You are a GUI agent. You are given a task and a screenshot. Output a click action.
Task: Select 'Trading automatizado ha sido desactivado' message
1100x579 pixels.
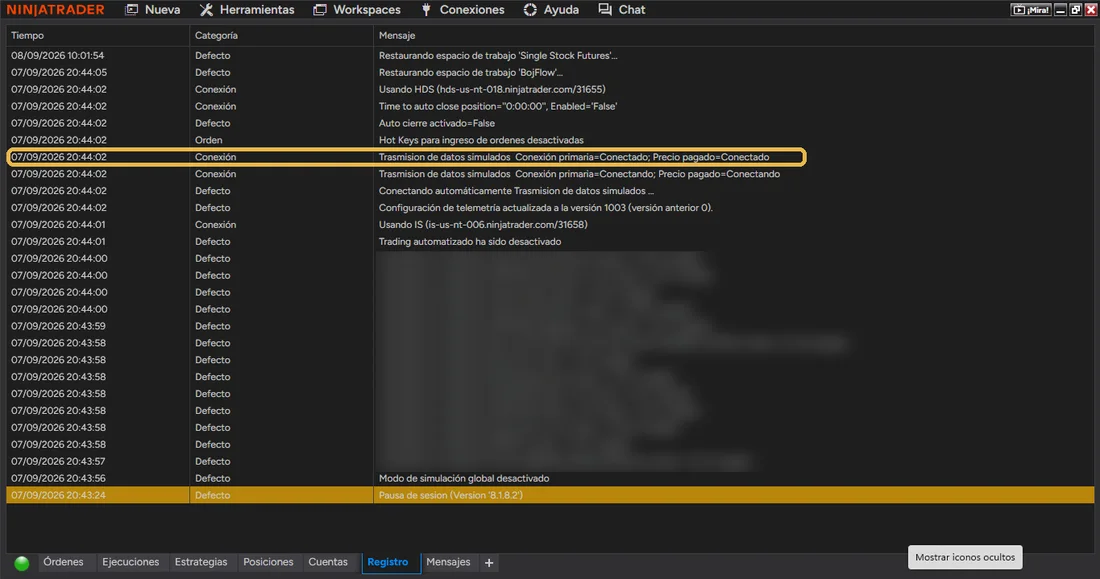pyautogui.click(x=470, y=241)
